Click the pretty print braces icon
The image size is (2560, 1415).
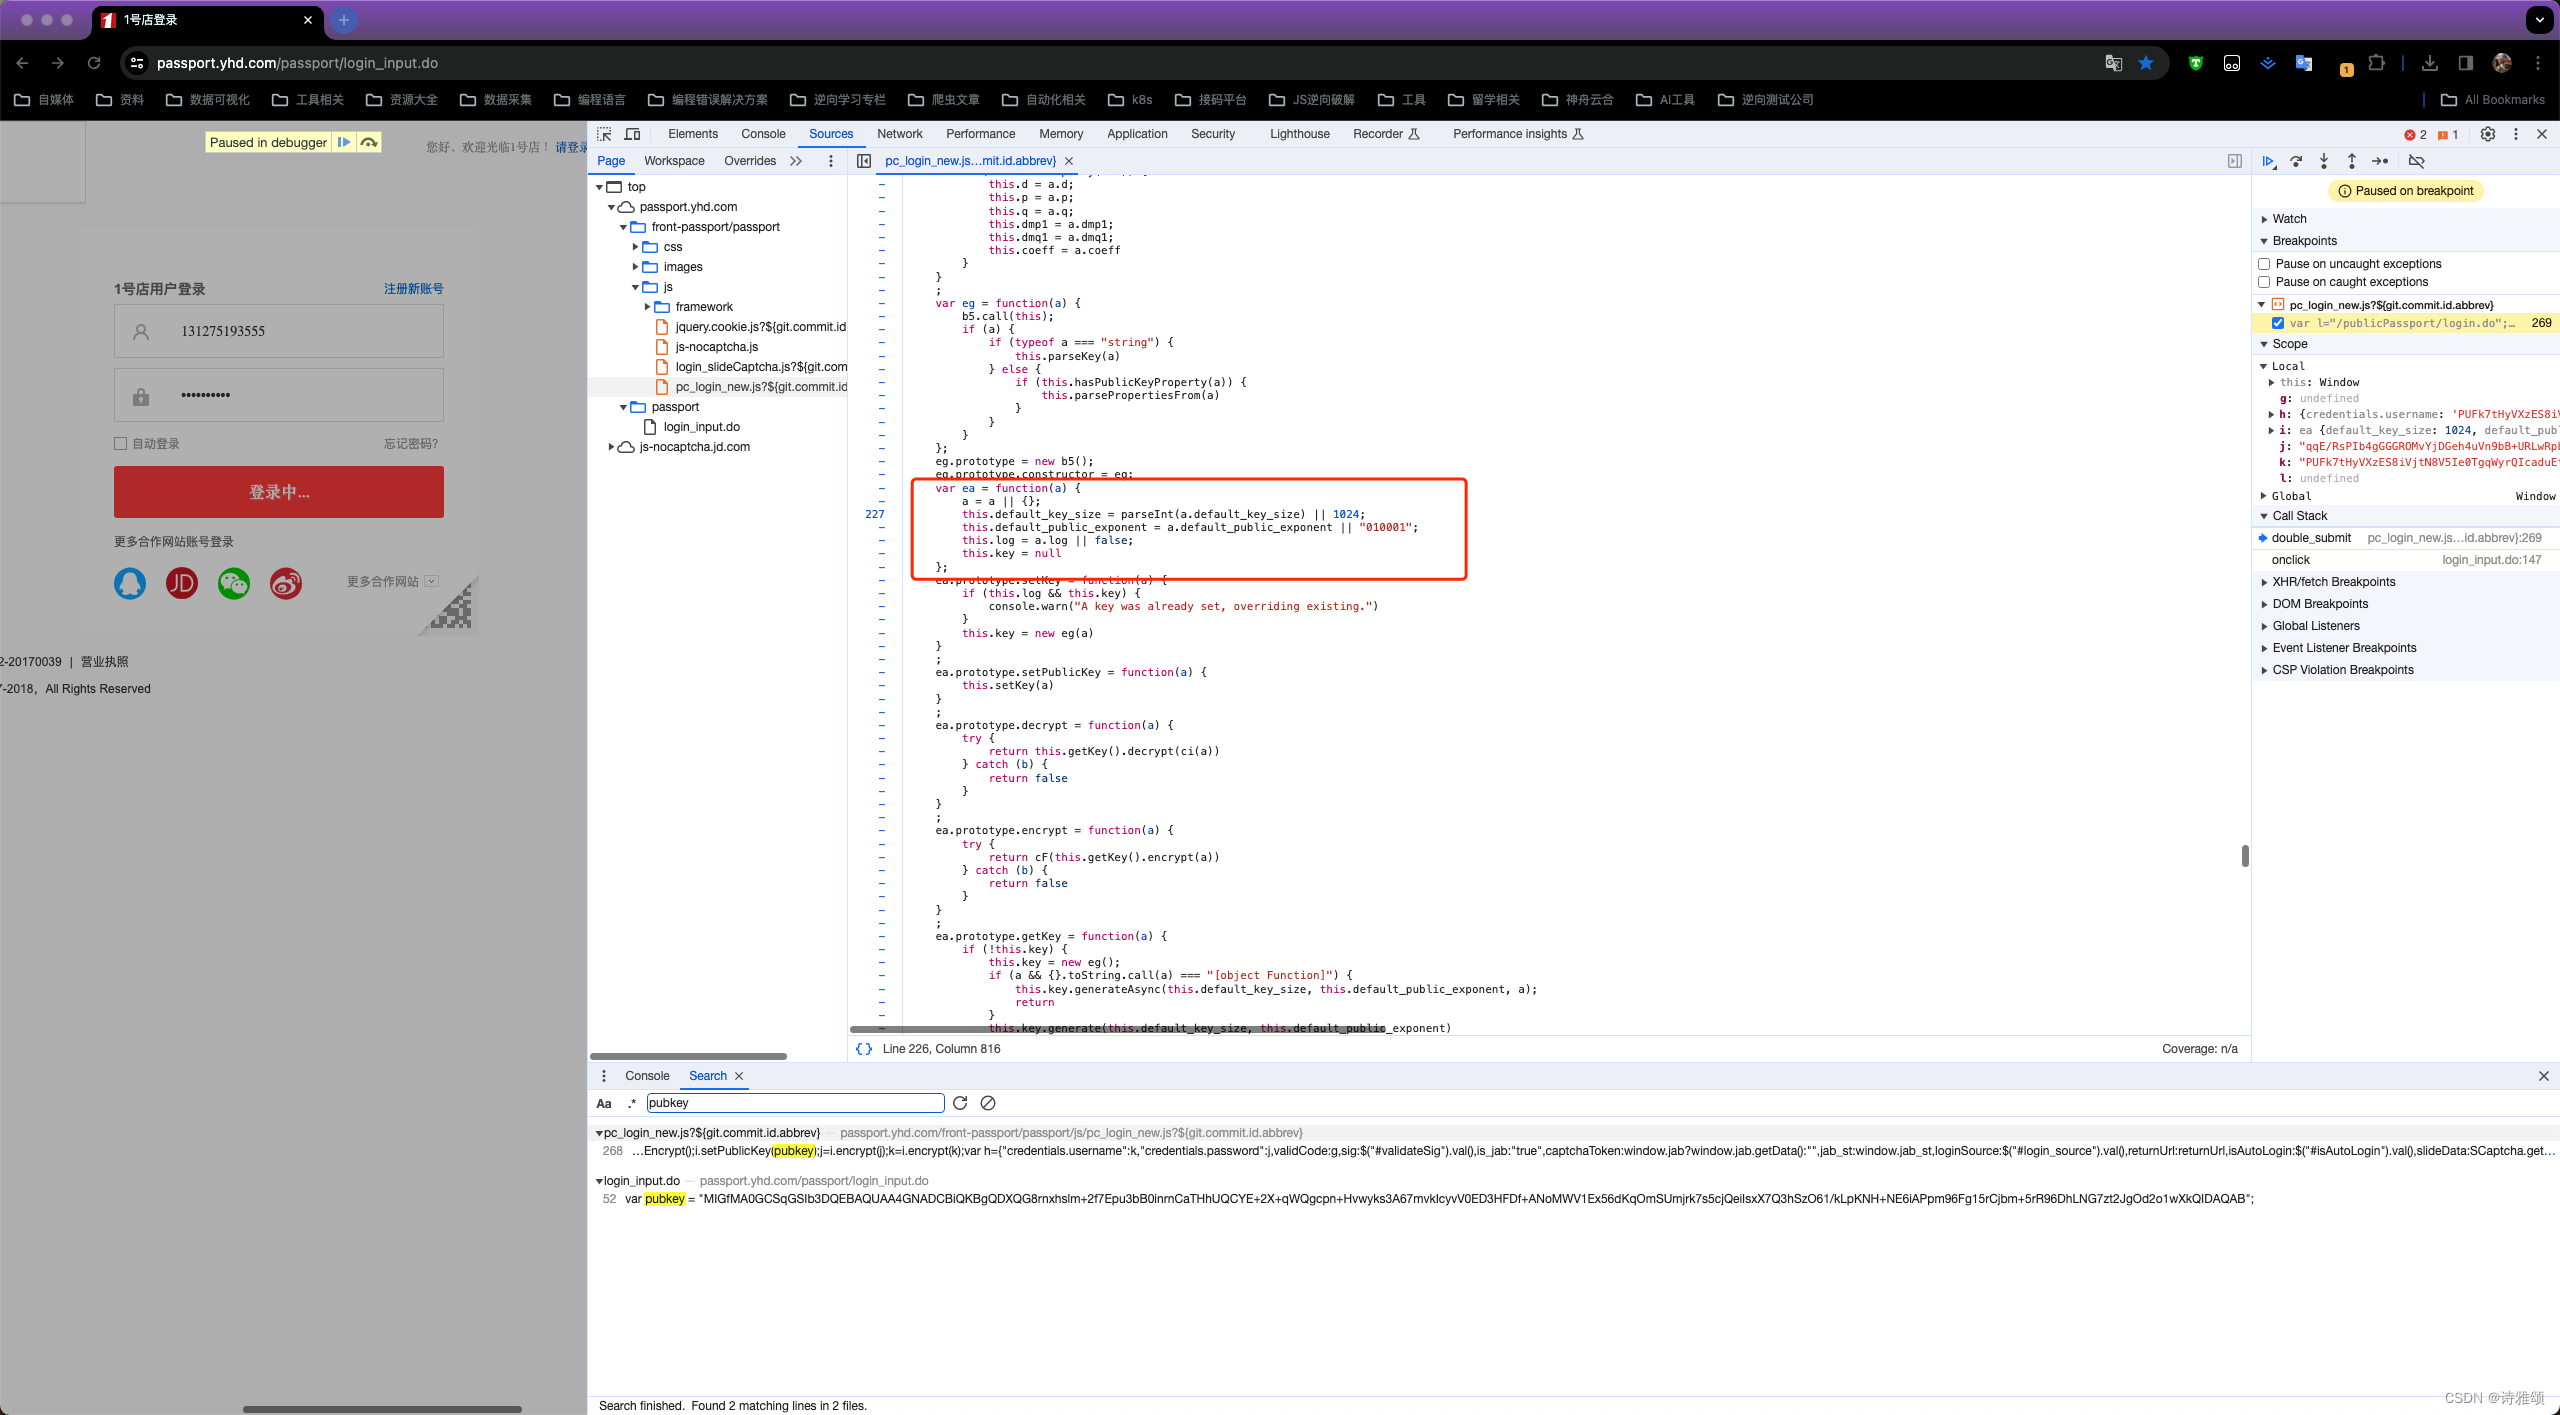(864, 1049)
